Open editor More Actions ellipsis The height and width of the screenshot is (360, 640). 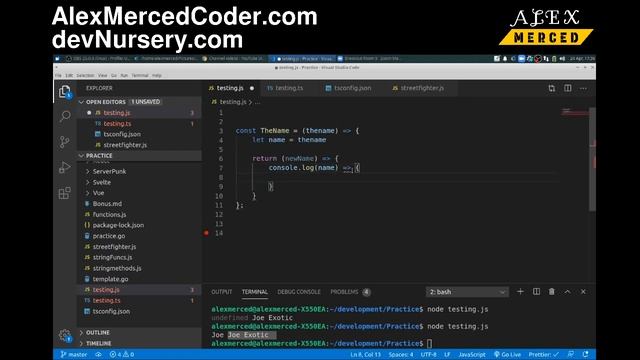(x=583, y=88)
